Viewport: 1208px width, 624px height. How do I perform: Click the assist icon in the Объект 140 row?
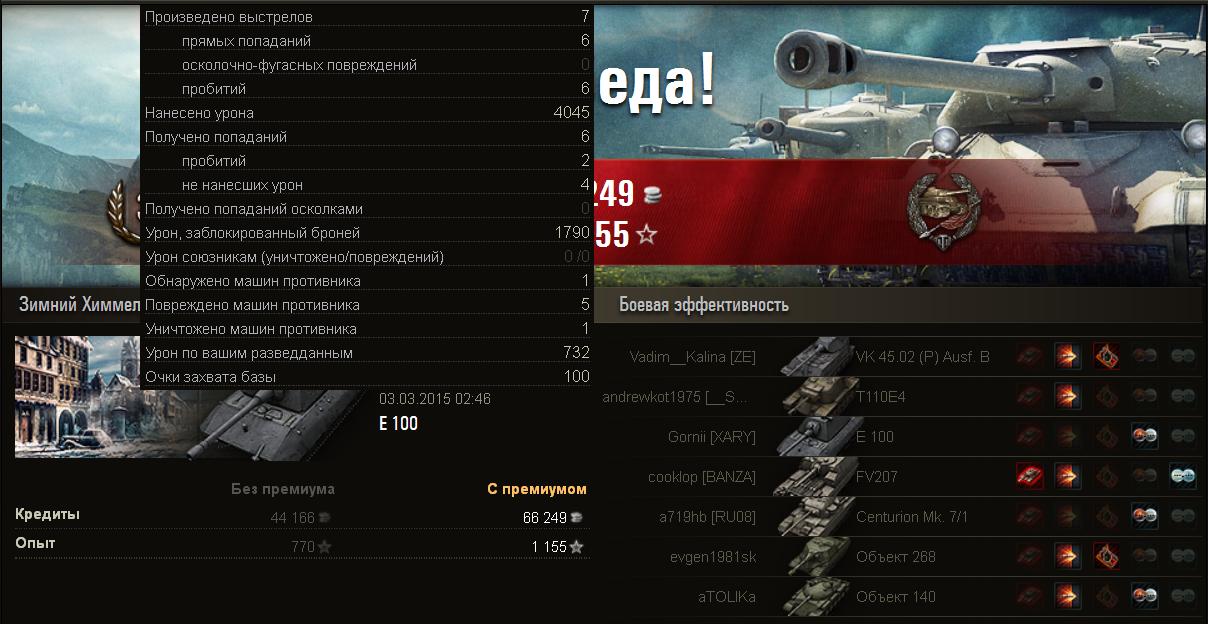pos(1144,596)
